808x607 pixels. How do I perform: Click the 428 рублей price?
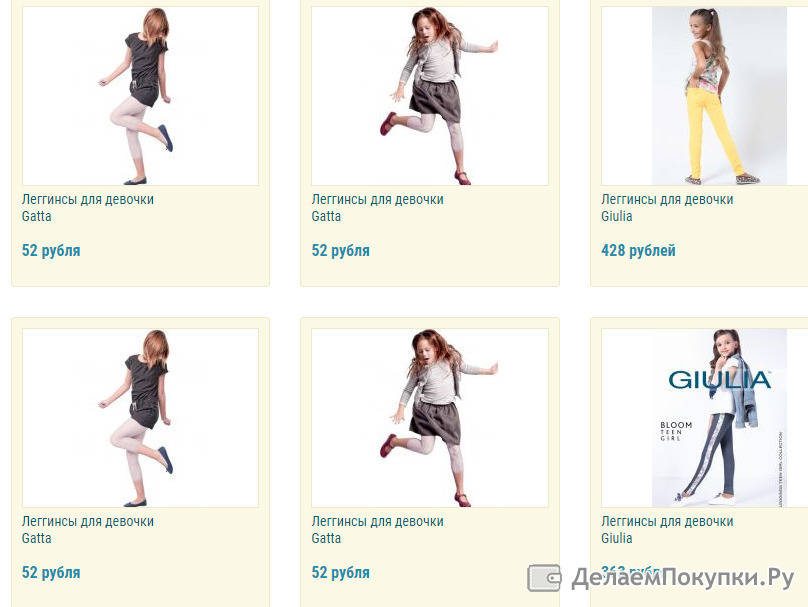pyautogui.click(x=638, y=251)
